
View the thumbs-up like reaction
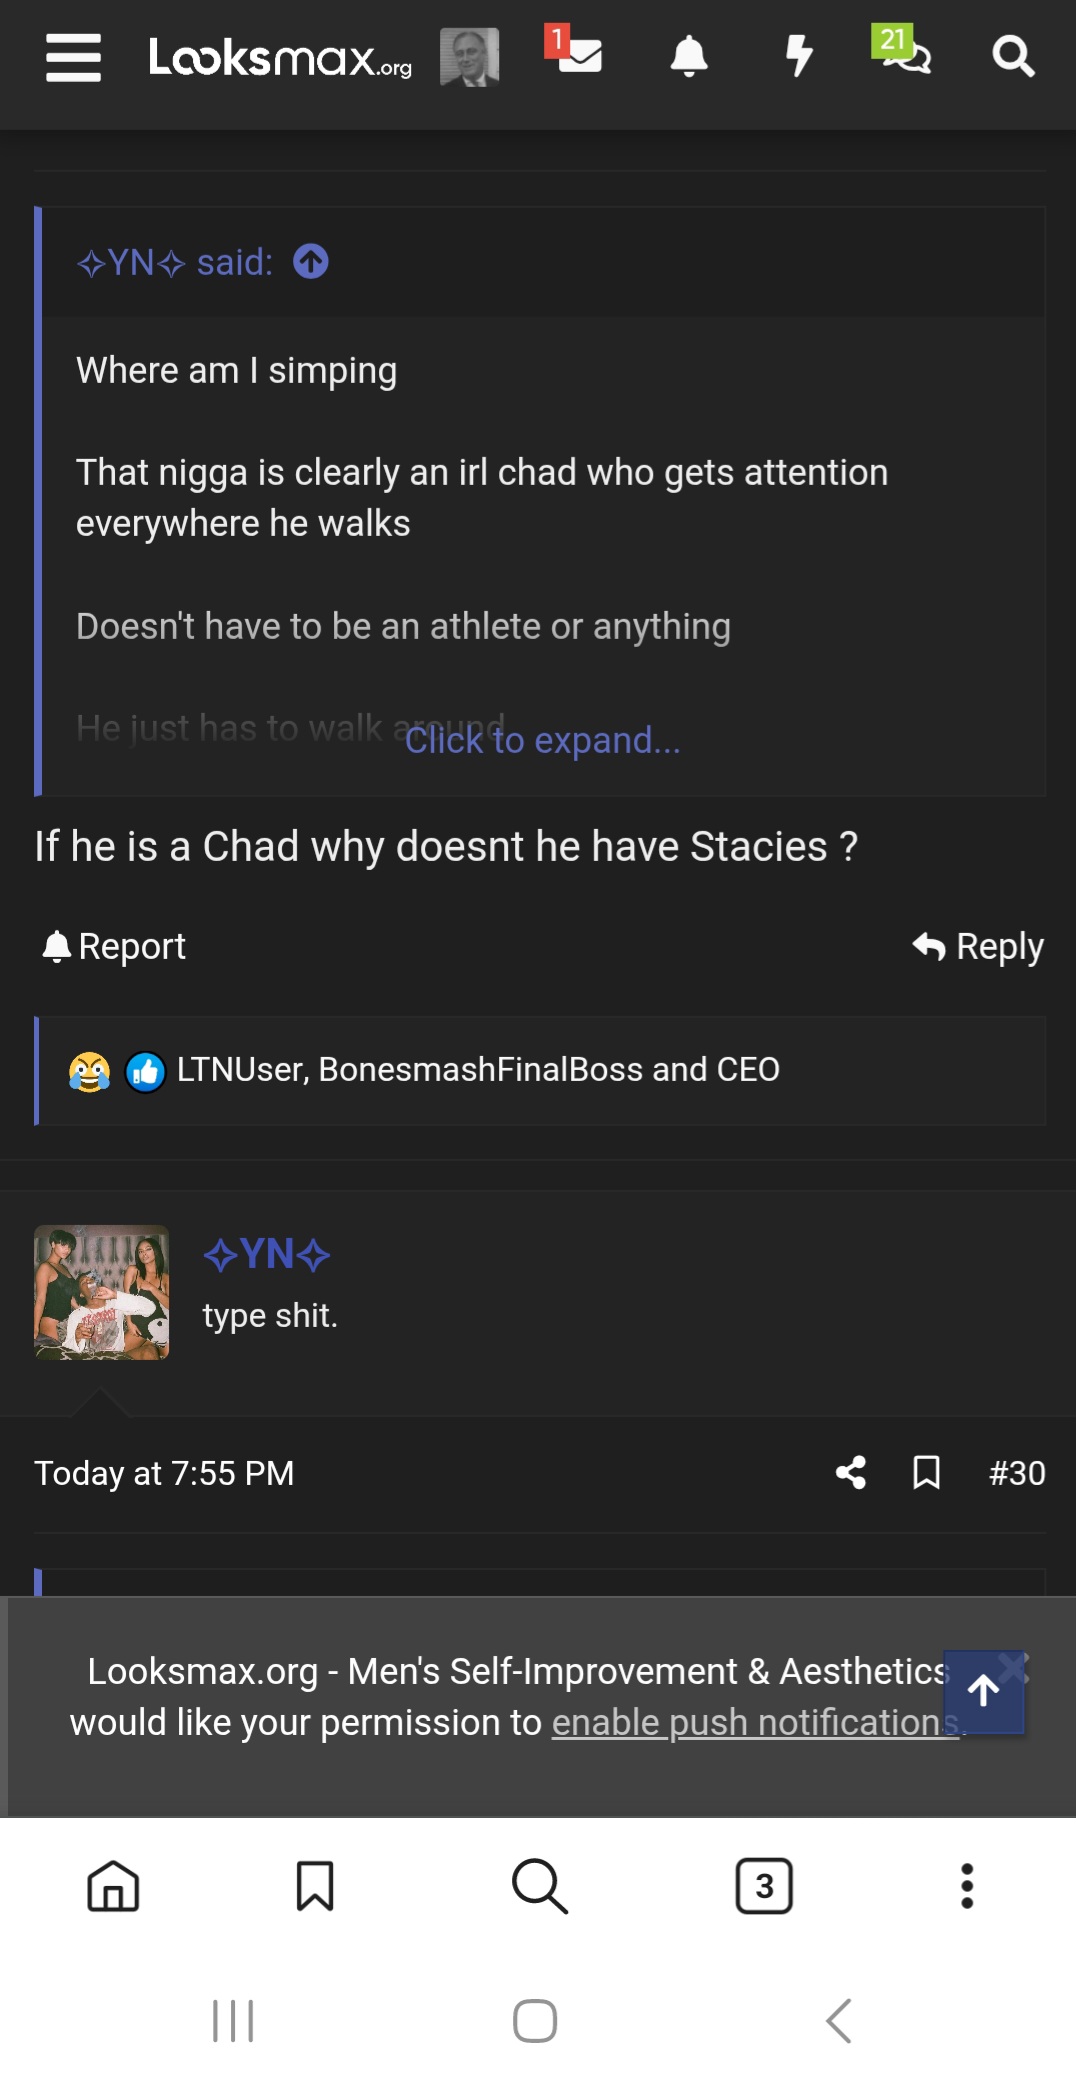coord(143,1070)
